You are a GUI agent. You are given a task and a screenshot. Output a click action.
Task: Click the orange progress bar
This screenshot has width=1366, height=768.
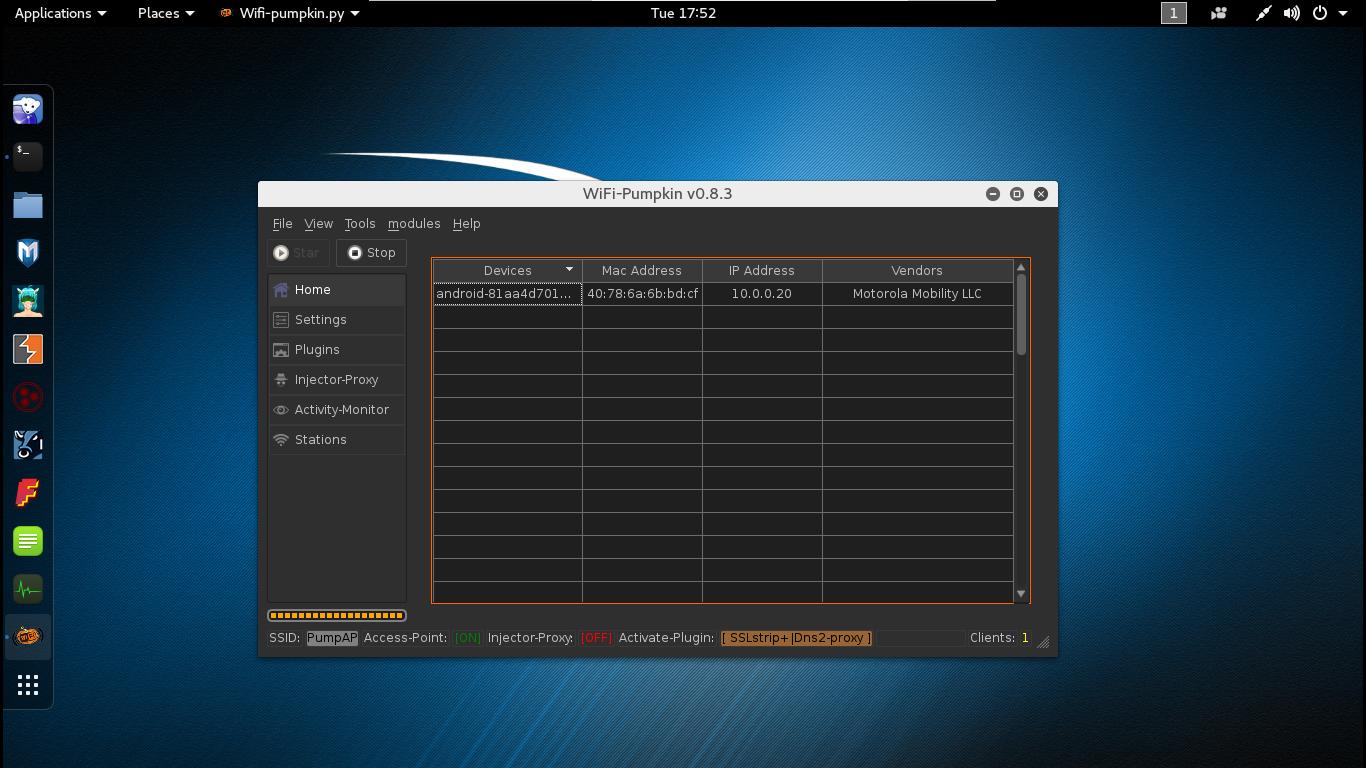coord(337,616)
